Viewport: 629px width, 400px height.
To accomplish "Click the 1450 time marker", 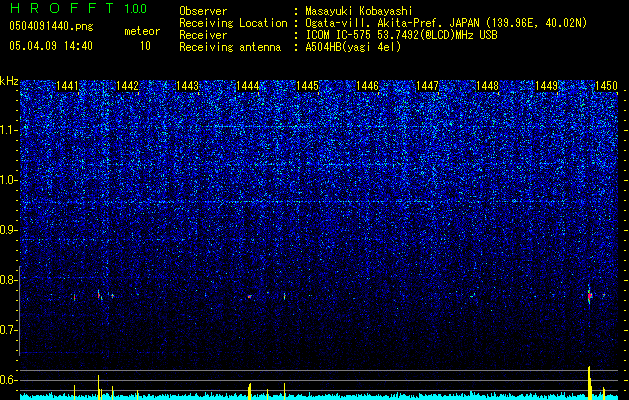I will point(606,86).
